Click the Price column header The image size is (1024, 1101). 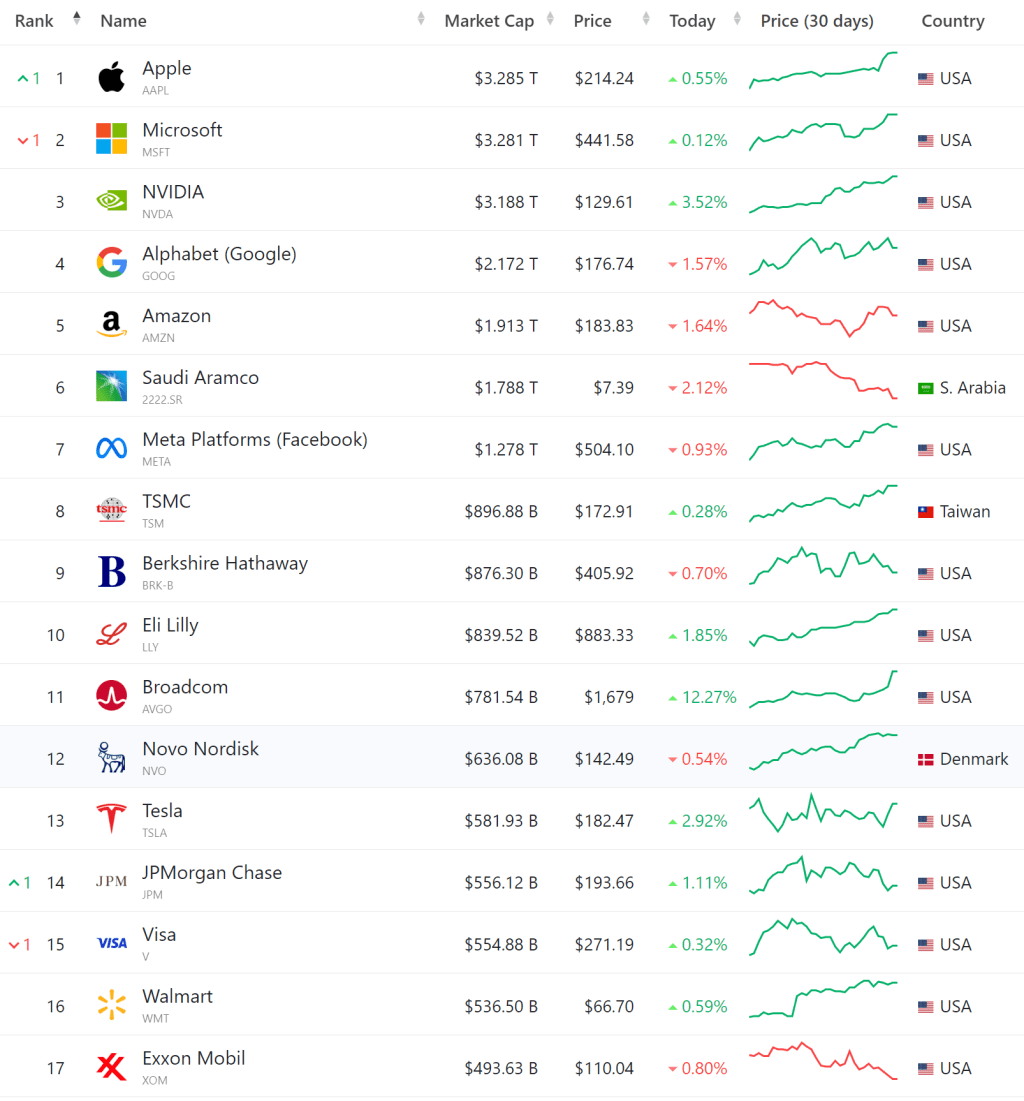pyautogui.click(x=592, y=21)
